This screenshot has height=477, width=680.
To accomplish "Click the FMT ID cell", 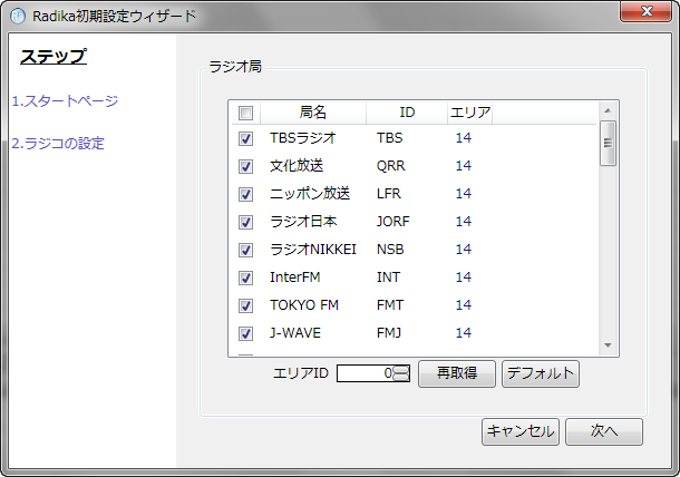I will click(390, 305).
